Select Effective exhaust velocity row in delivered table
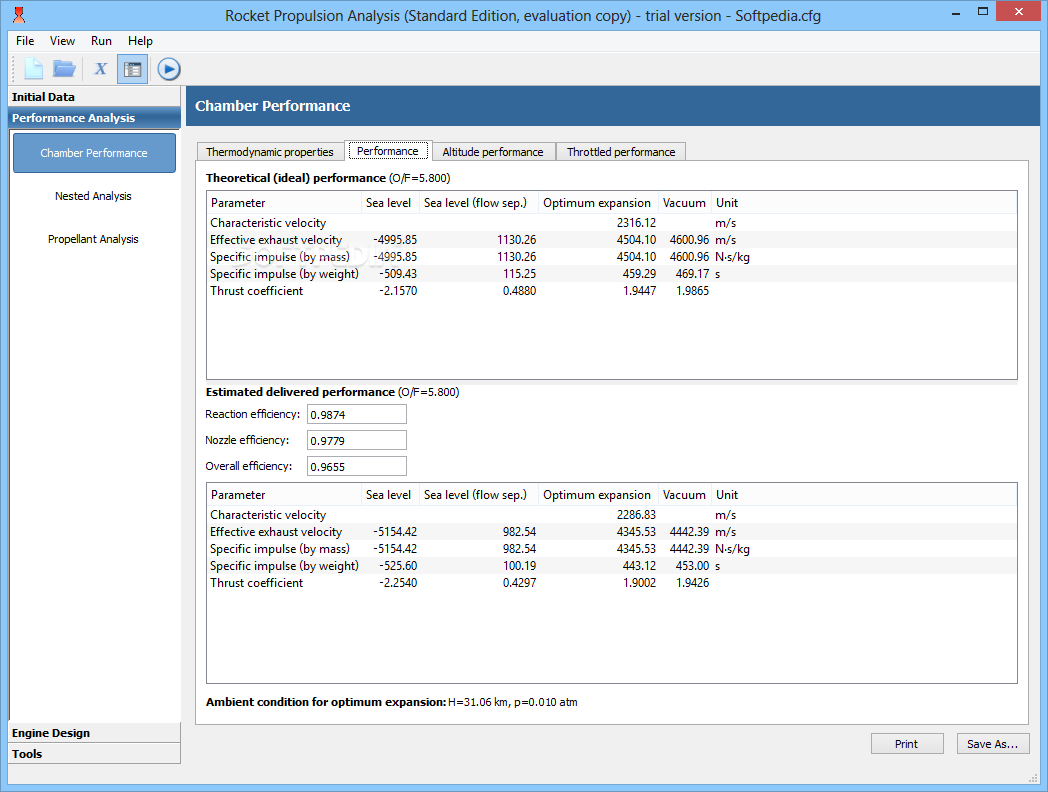The height and width of the screenshot is (792, 1048). pos(612,532)
